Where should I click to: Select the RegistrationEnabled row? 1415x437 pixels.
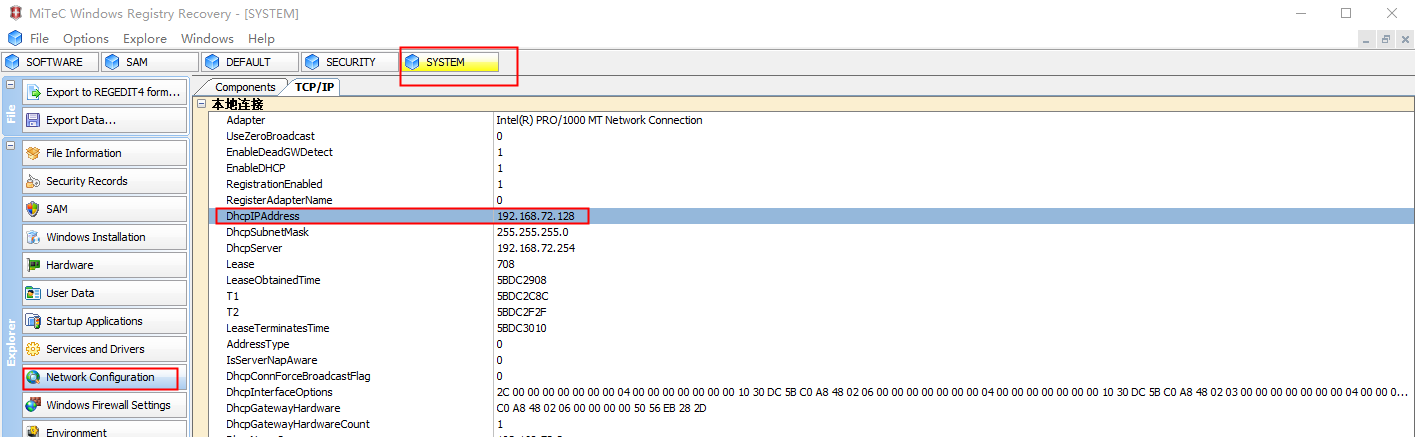pos(811,184)
